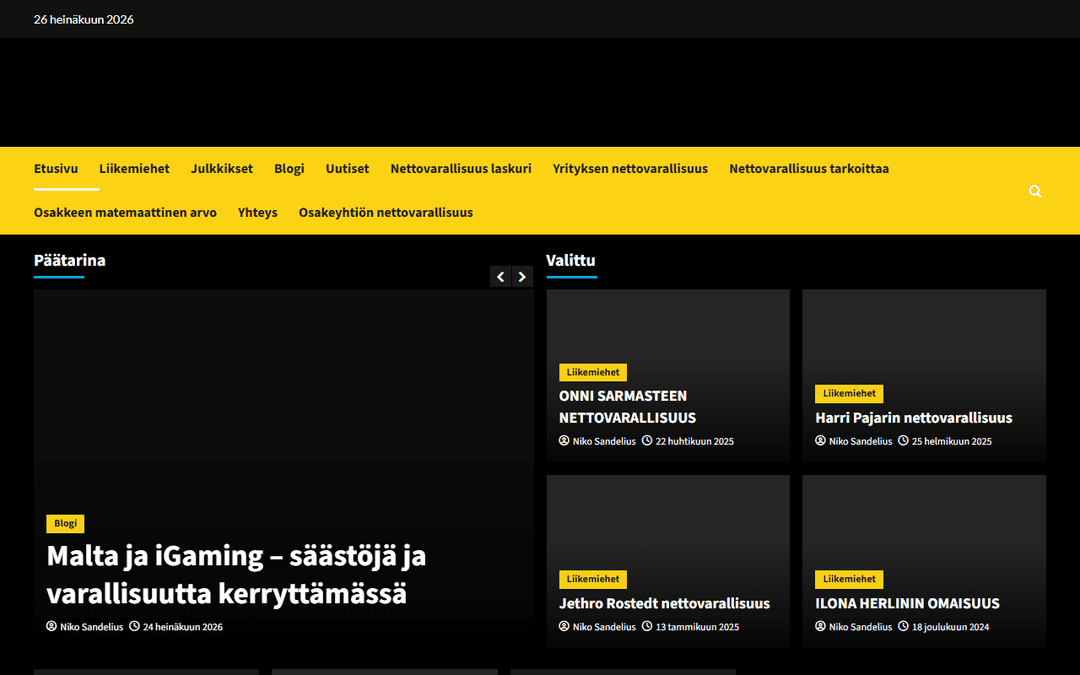Screen dimensions: 1080x675
Task: Click the date 22 huhtikuun 2025
Action: (x=695, y=442)
